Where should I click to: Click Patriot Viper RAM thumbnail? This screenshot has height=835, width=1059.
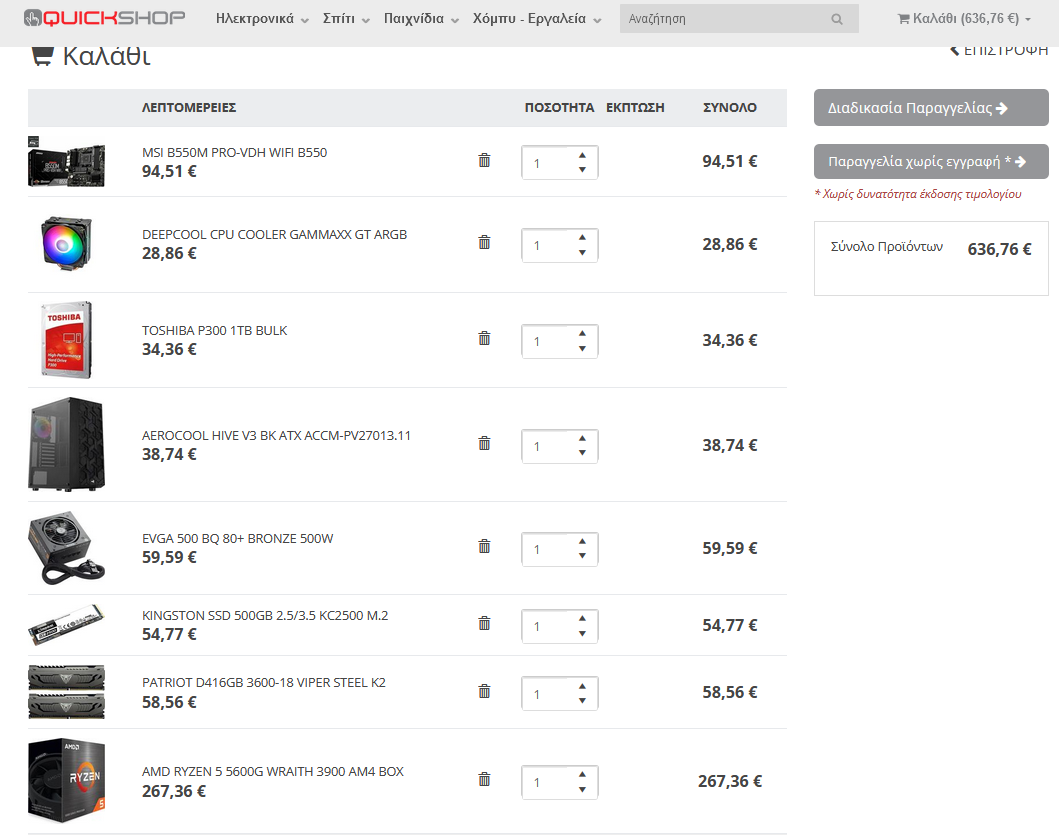(66, 692)
